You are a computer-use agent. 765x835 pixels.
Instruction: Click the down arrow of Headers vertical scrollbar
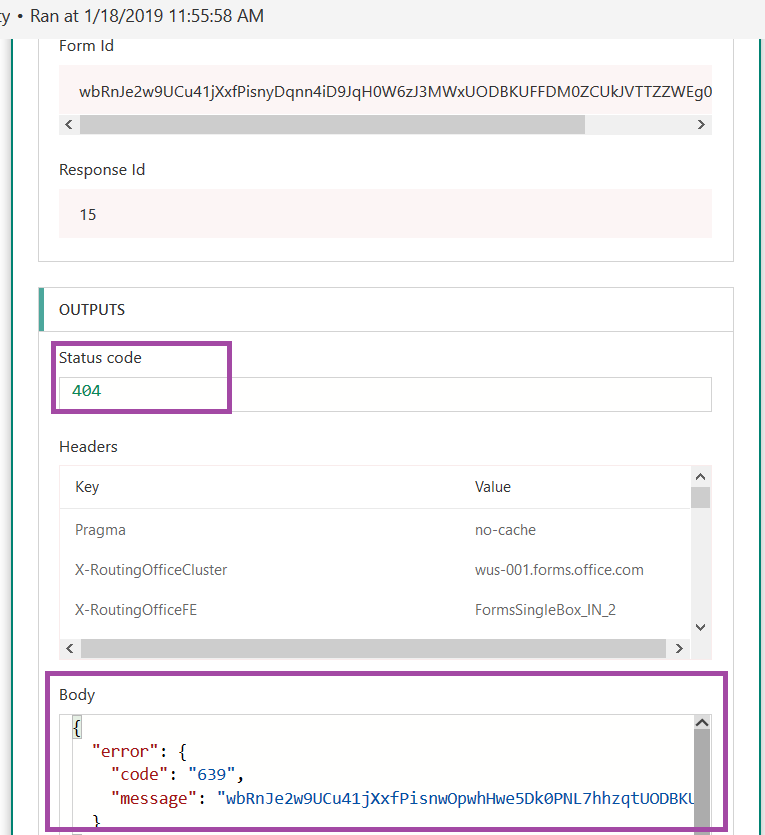[x=701, y=627]
